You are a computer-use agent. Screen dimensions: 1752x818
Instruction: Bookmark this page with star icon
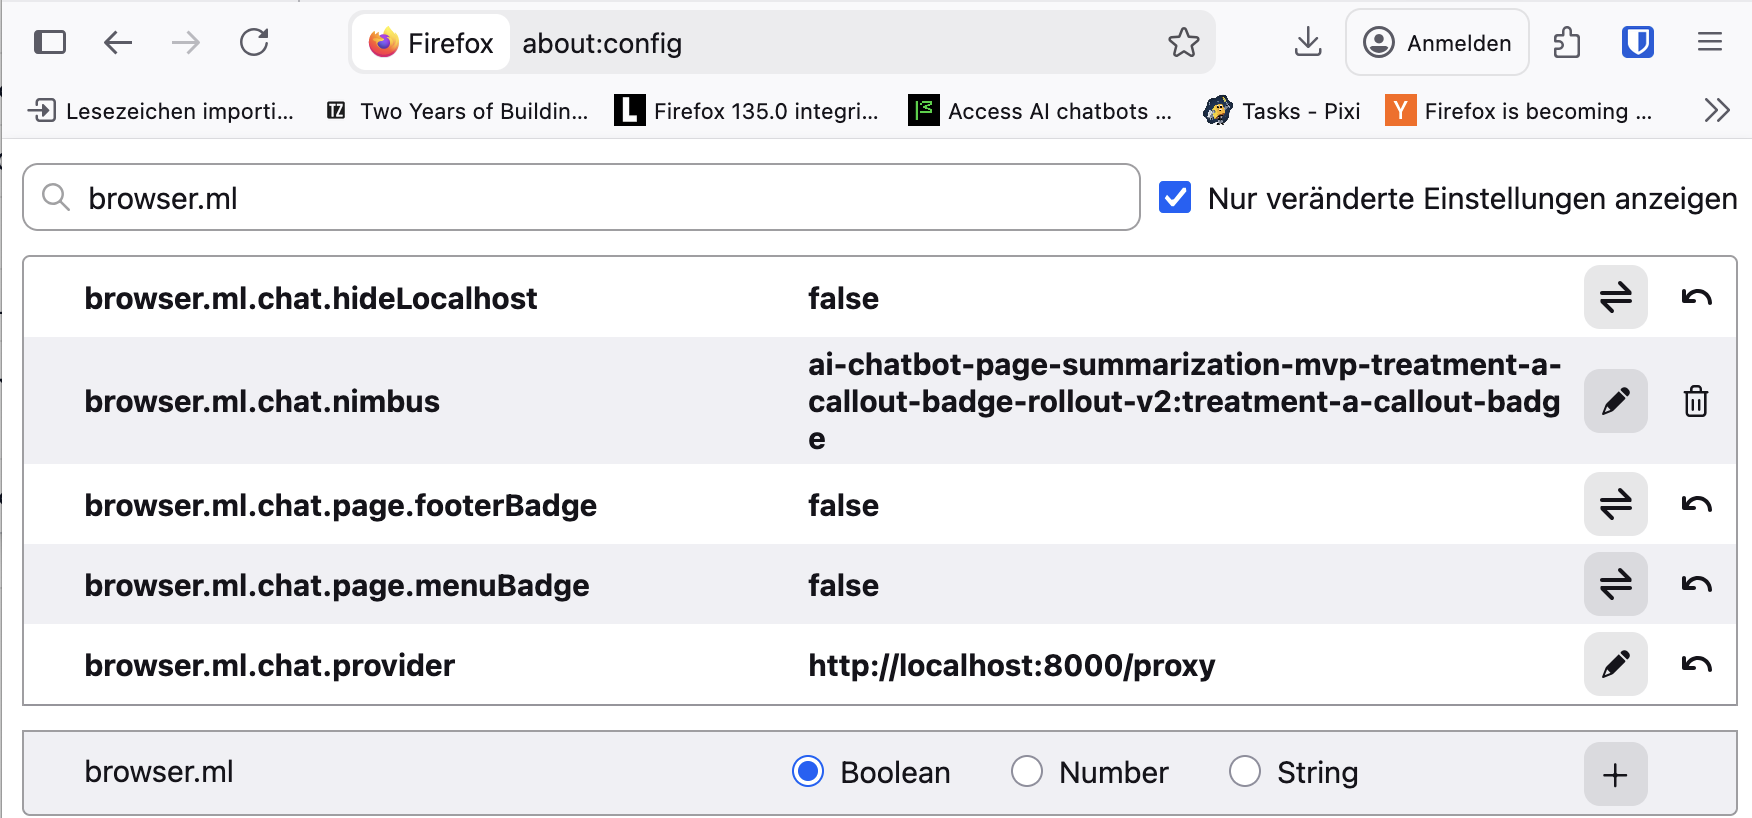point(1184,42)
